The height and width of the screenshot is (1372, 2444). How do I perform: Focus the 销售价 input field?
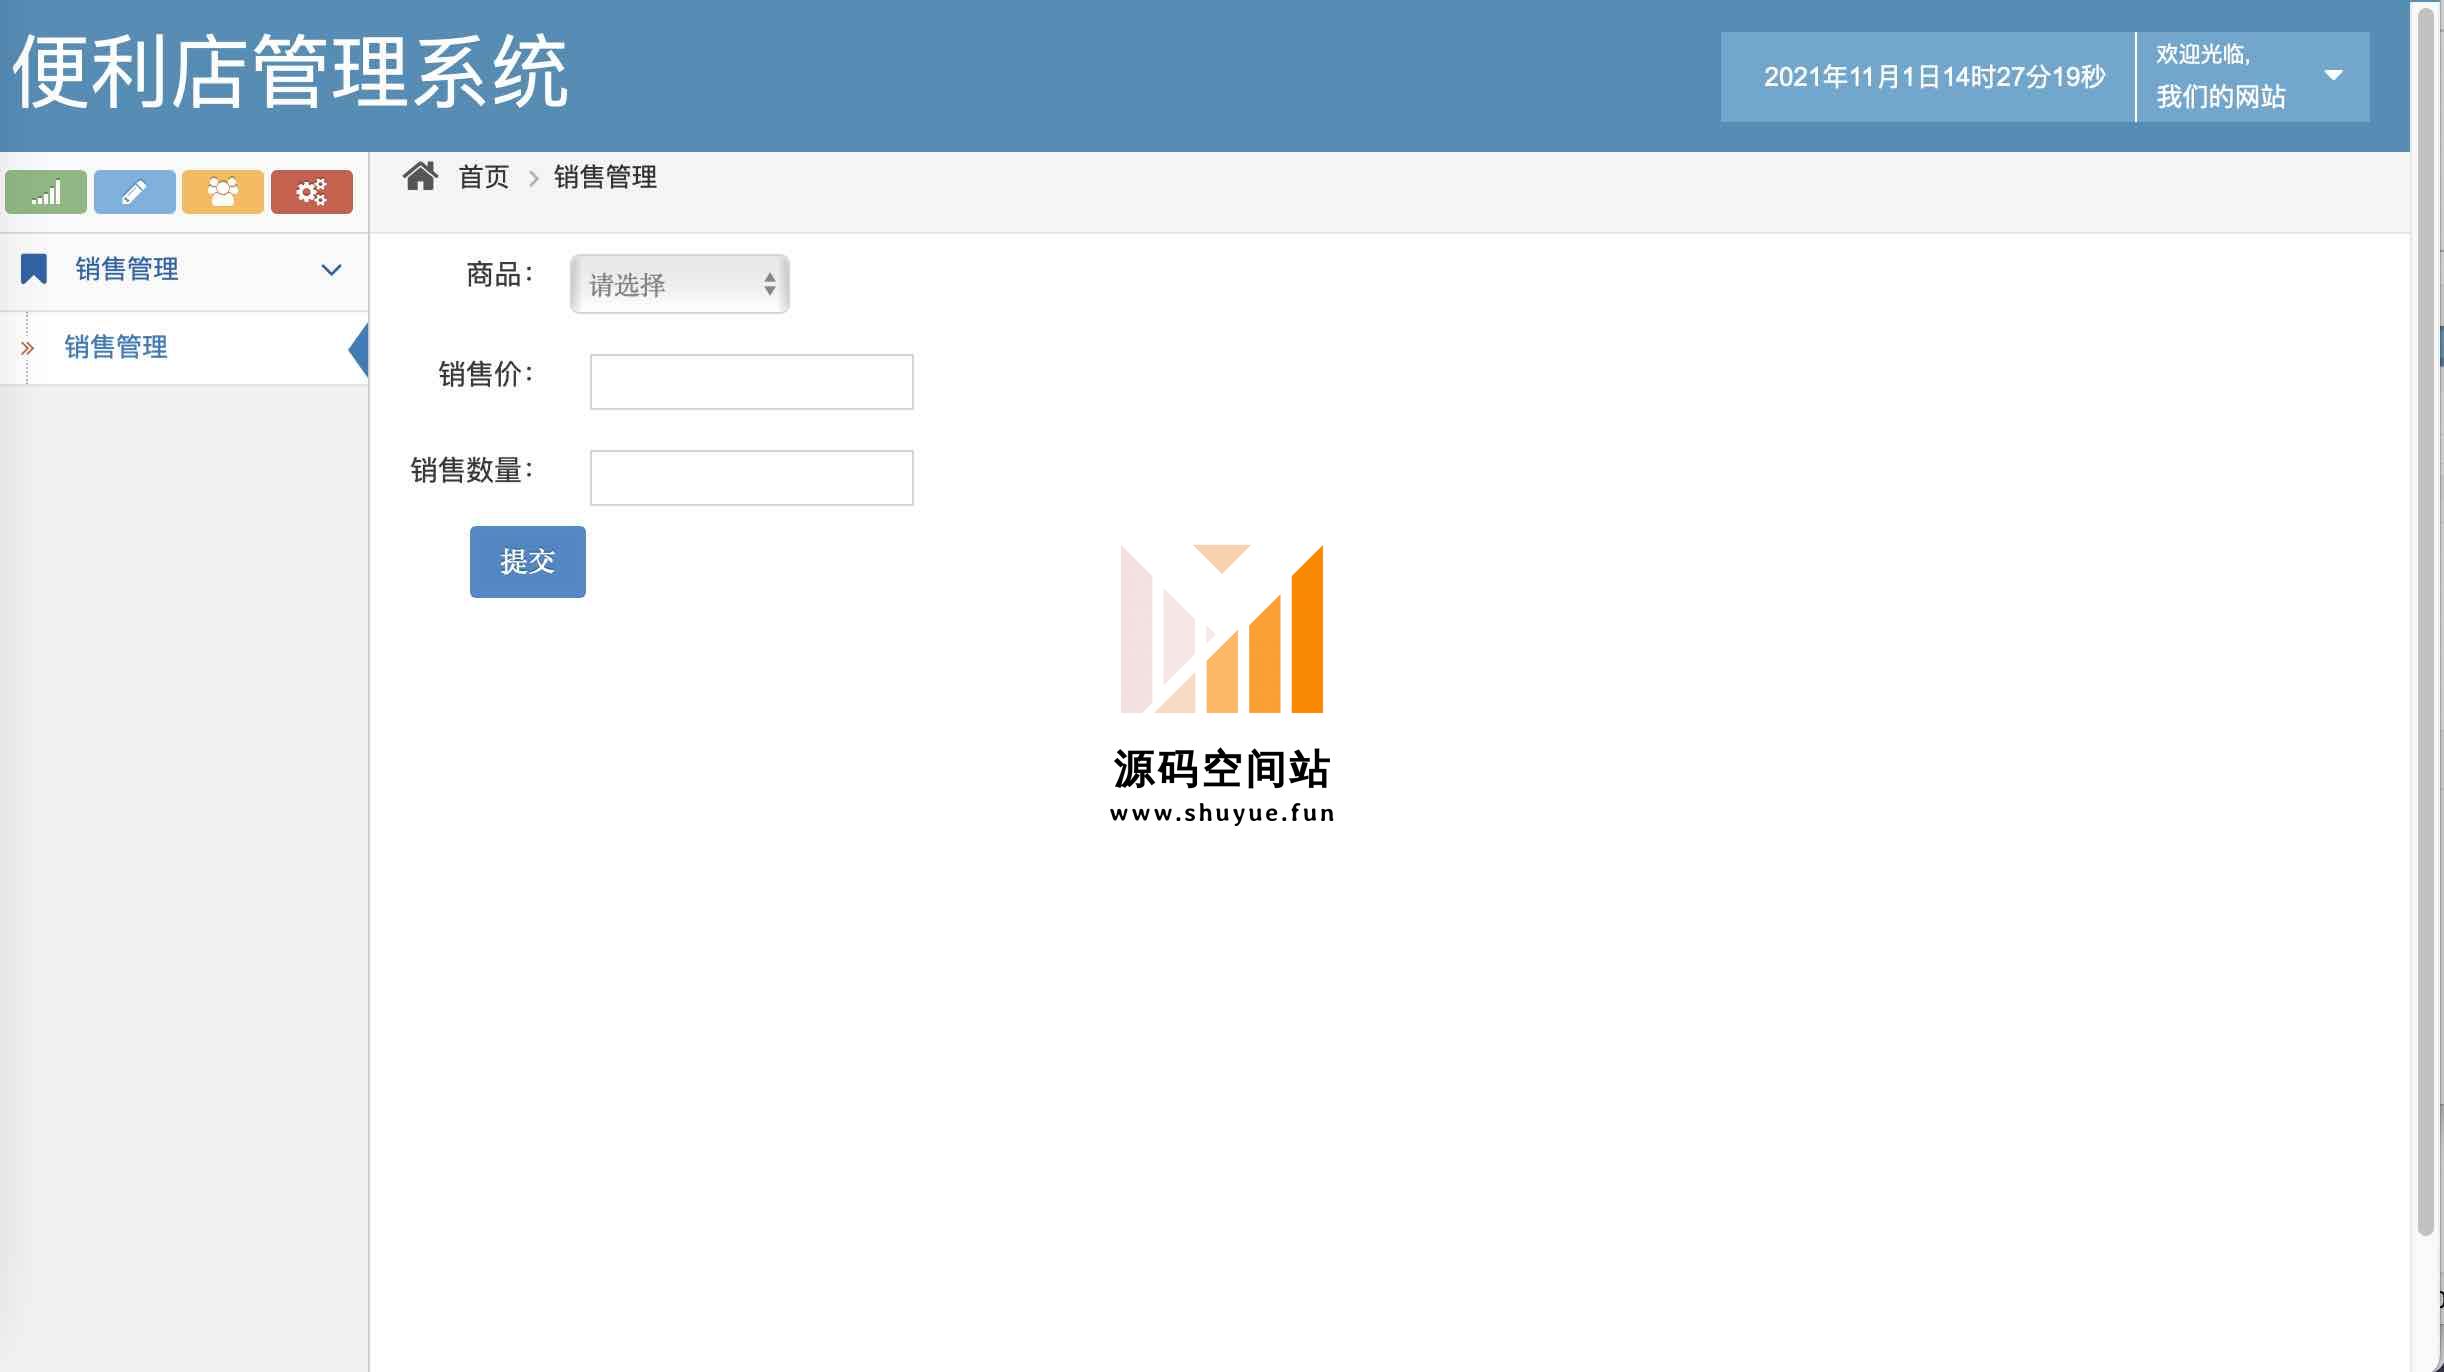(752, 382)
